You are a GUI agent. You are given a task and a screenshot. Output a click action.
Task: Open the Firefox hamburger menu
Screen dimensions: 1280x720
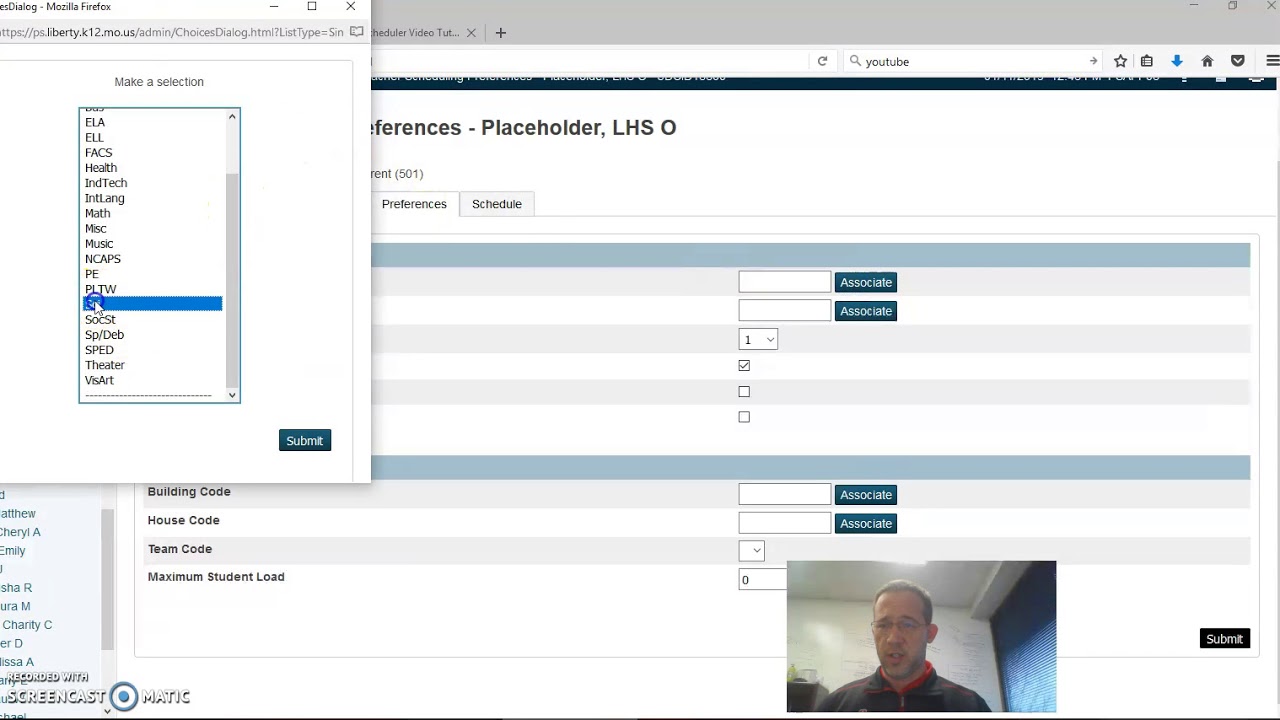[x=1272, y=61]
